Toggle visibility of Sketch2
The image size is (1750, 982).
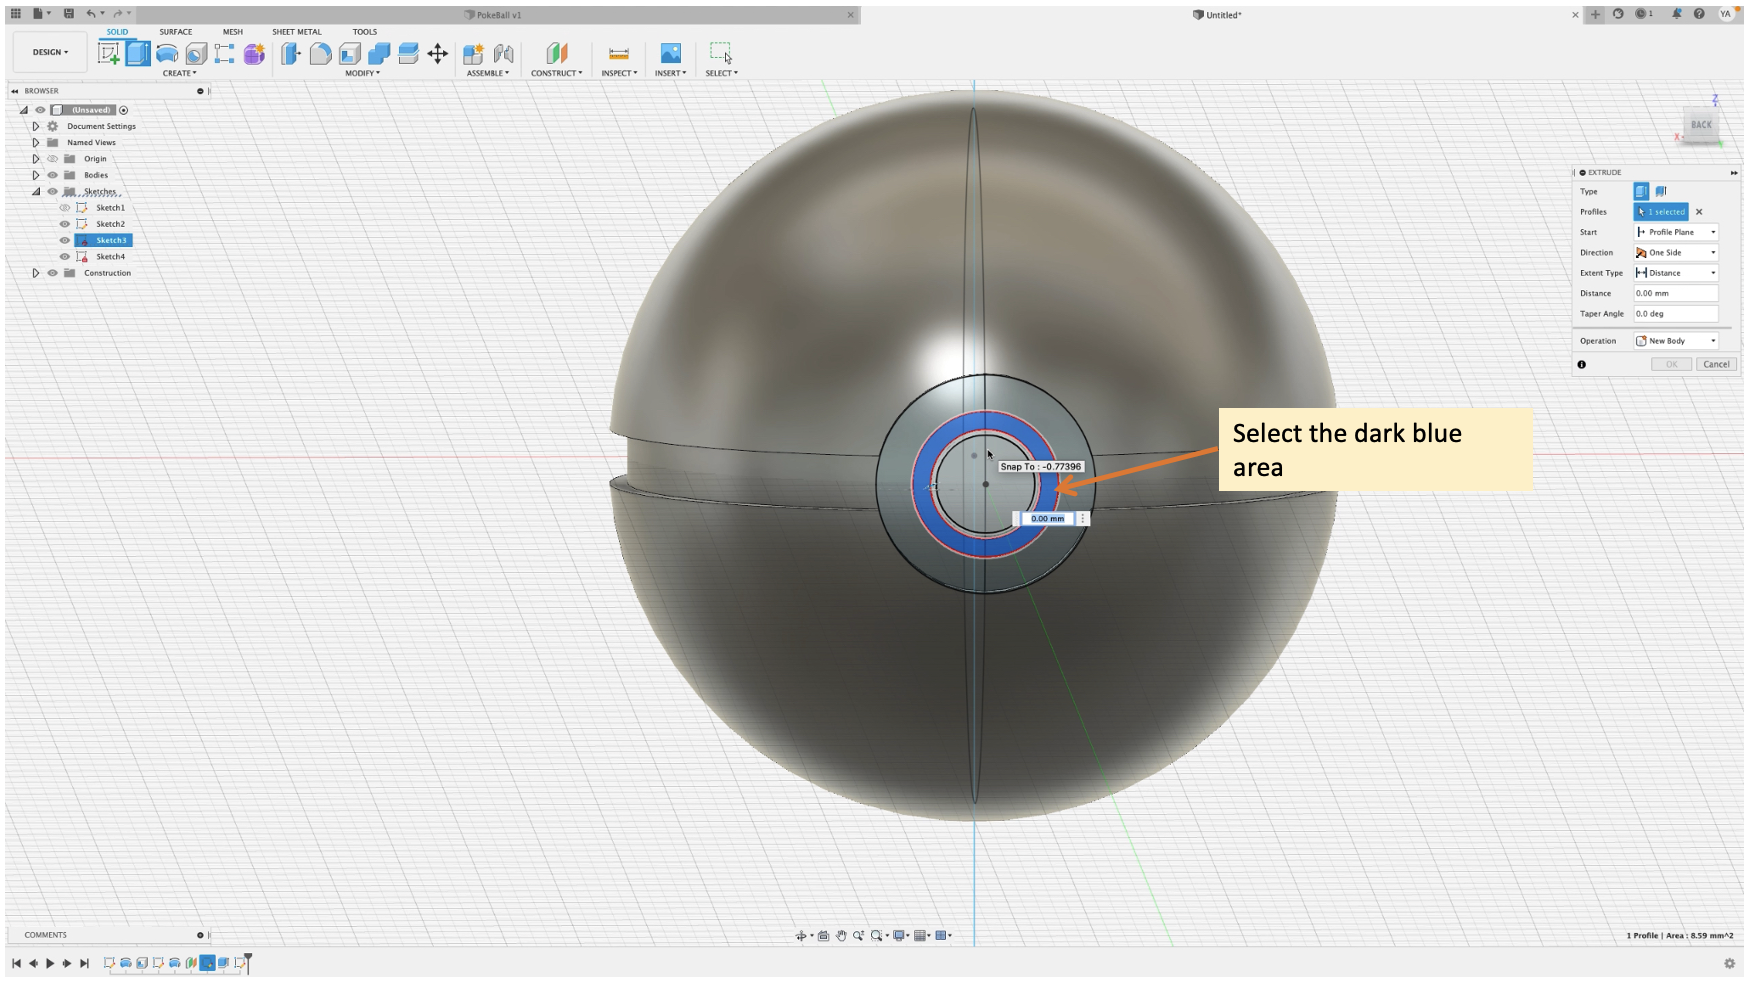pyautogui.click(x=65, y=224)
